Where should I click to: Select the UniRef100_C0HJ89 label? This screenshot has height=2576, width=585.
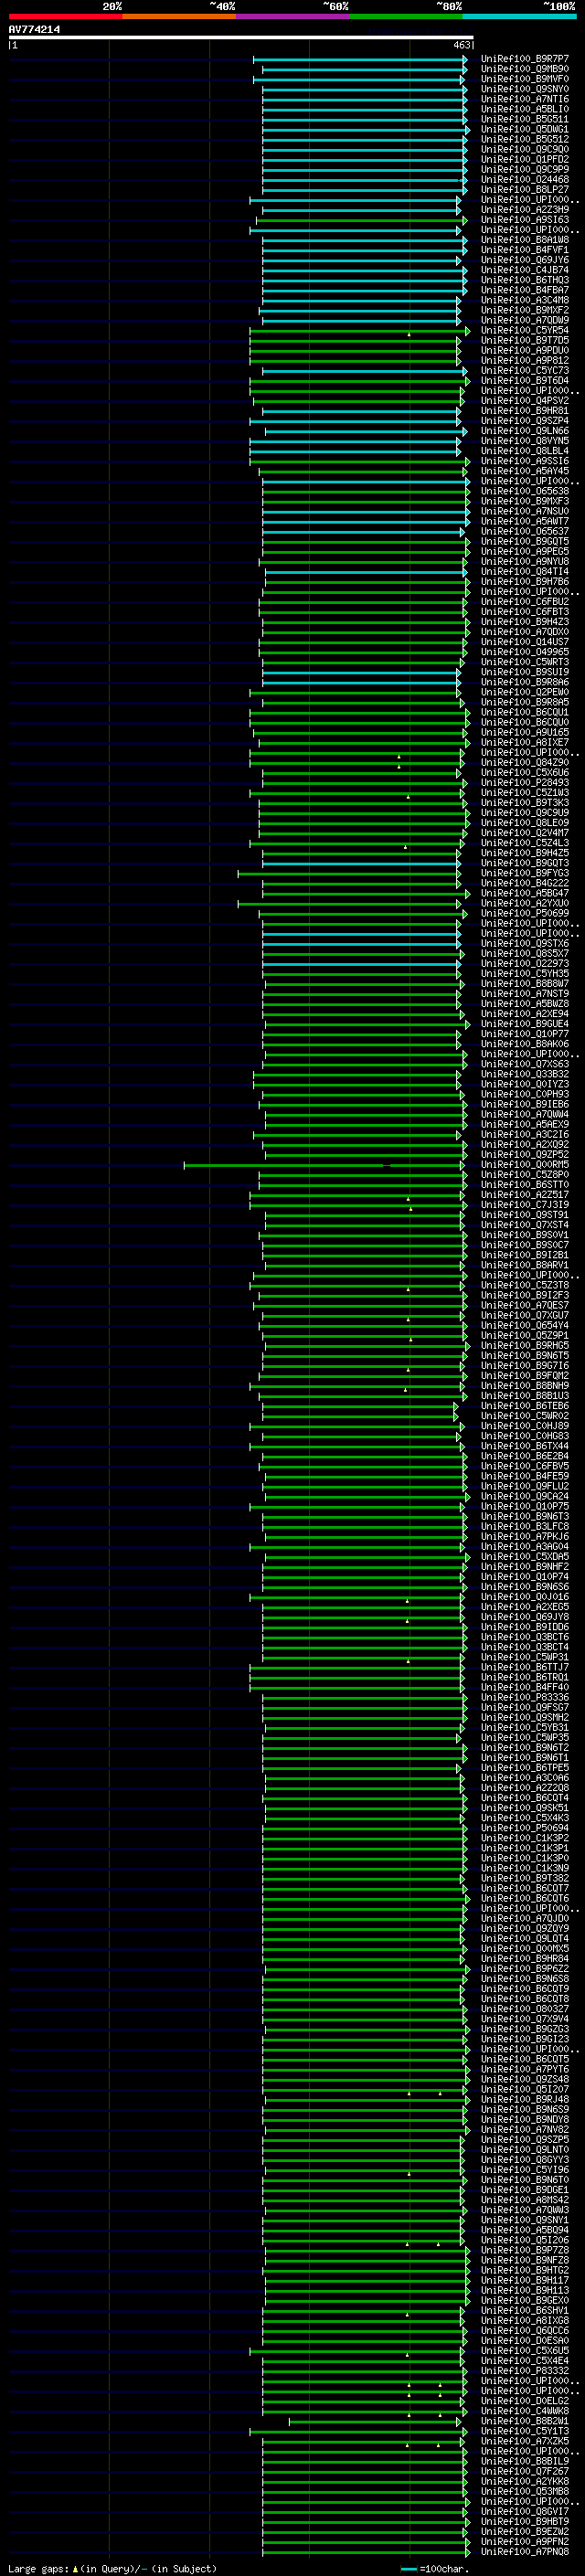525,1426
